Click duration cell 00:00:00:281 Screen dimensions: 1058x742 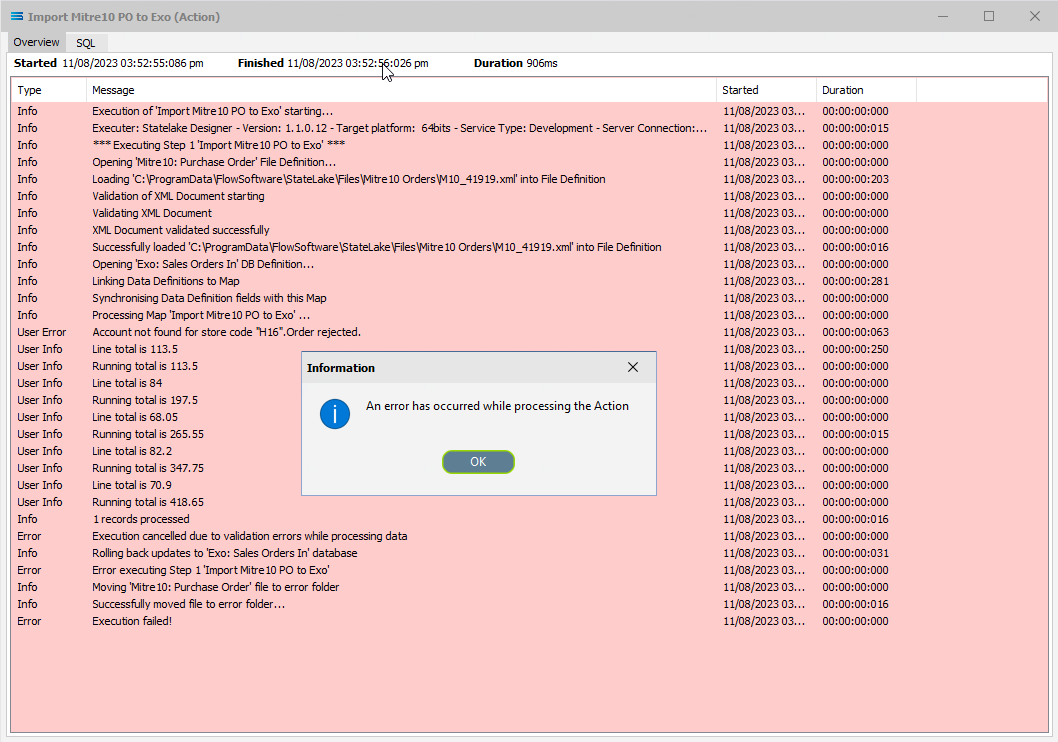tap(856, 281)
